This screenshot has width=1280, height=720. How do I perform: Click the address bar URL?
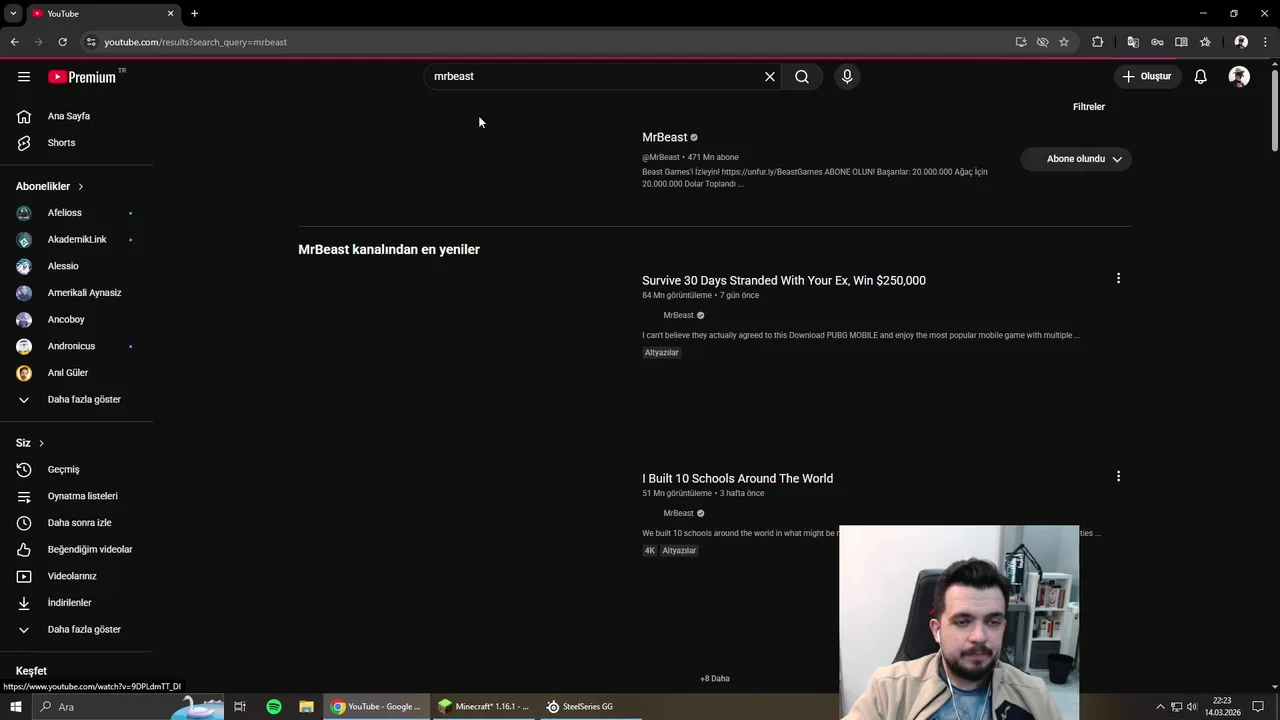tap(196, 42)
